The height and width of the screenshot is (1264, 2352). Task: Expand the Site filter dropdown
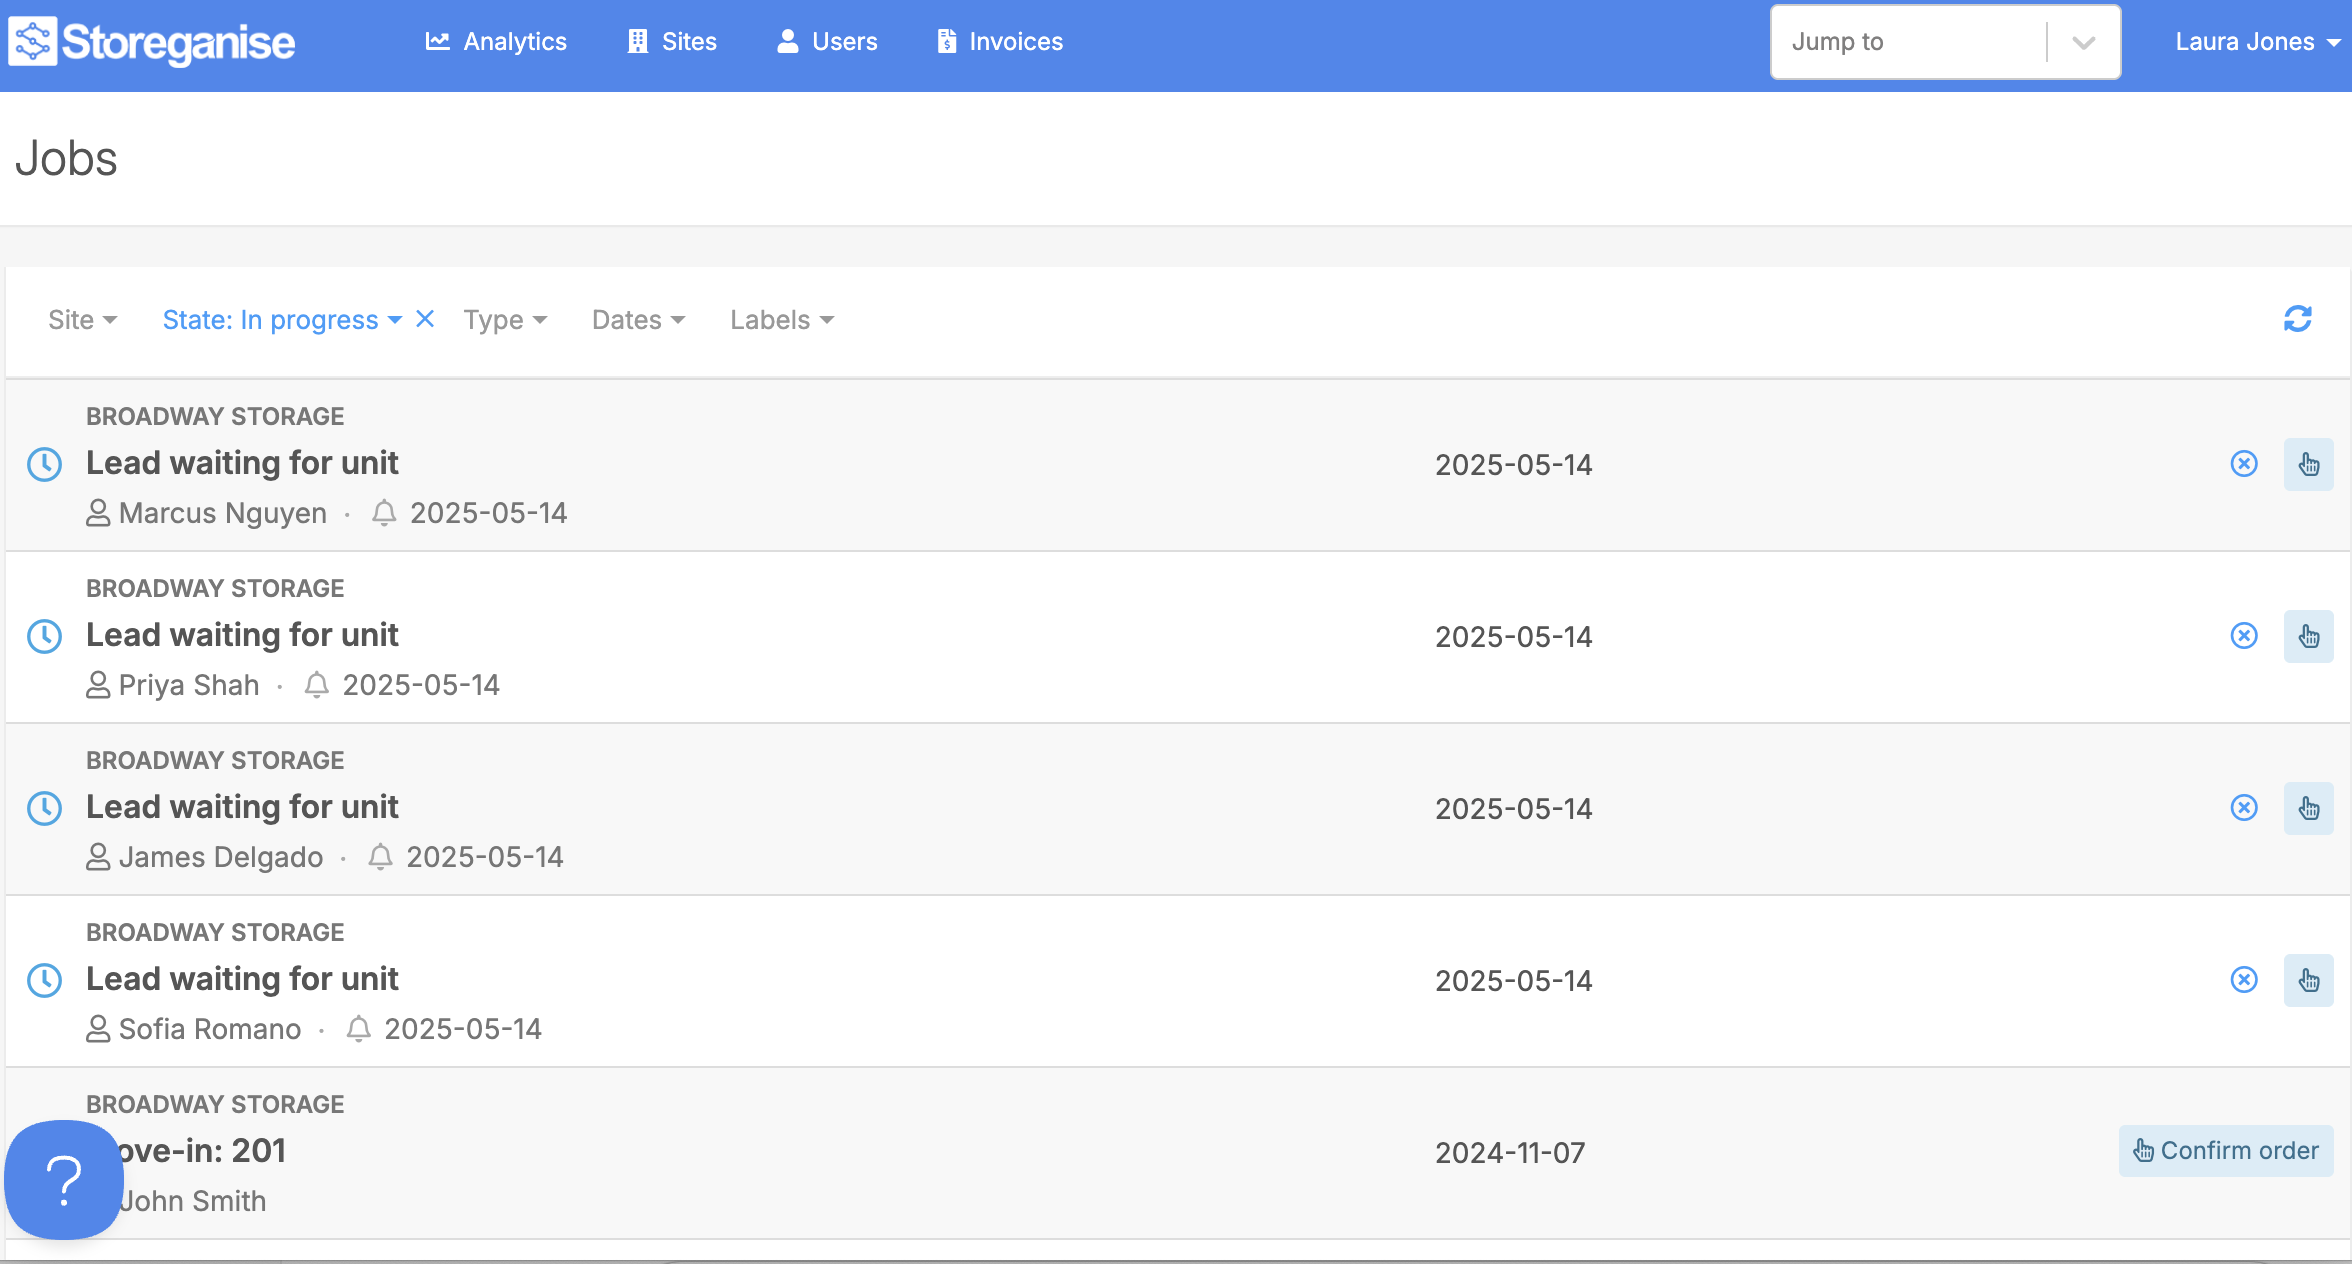(83, 320)
